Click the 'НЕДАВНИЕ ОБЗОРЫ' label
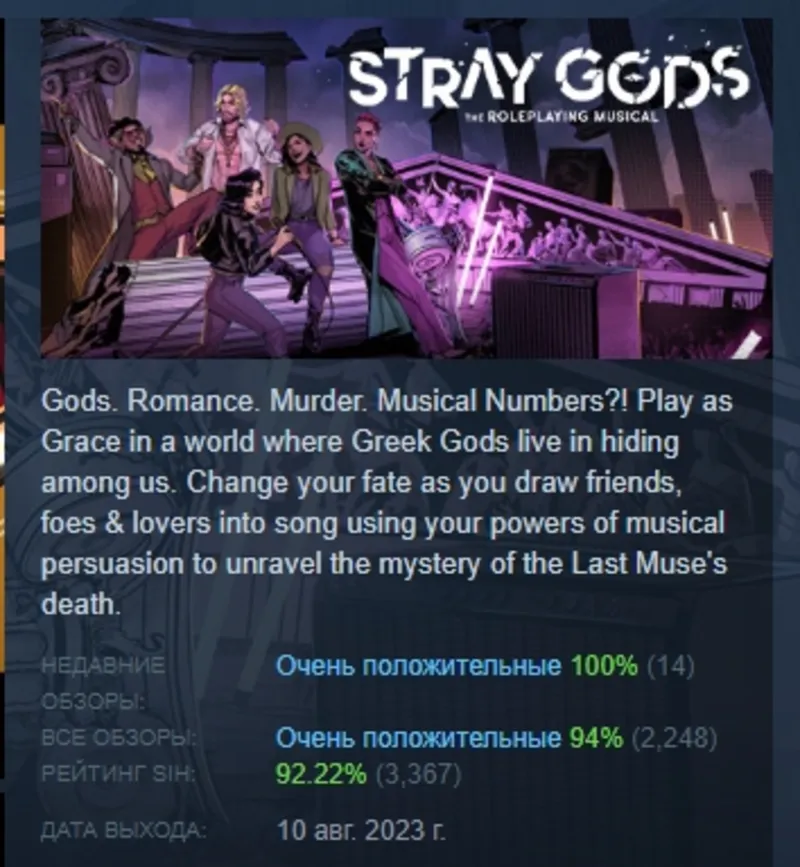The height and width of the screenshot is (867, 800). (103, 683)
